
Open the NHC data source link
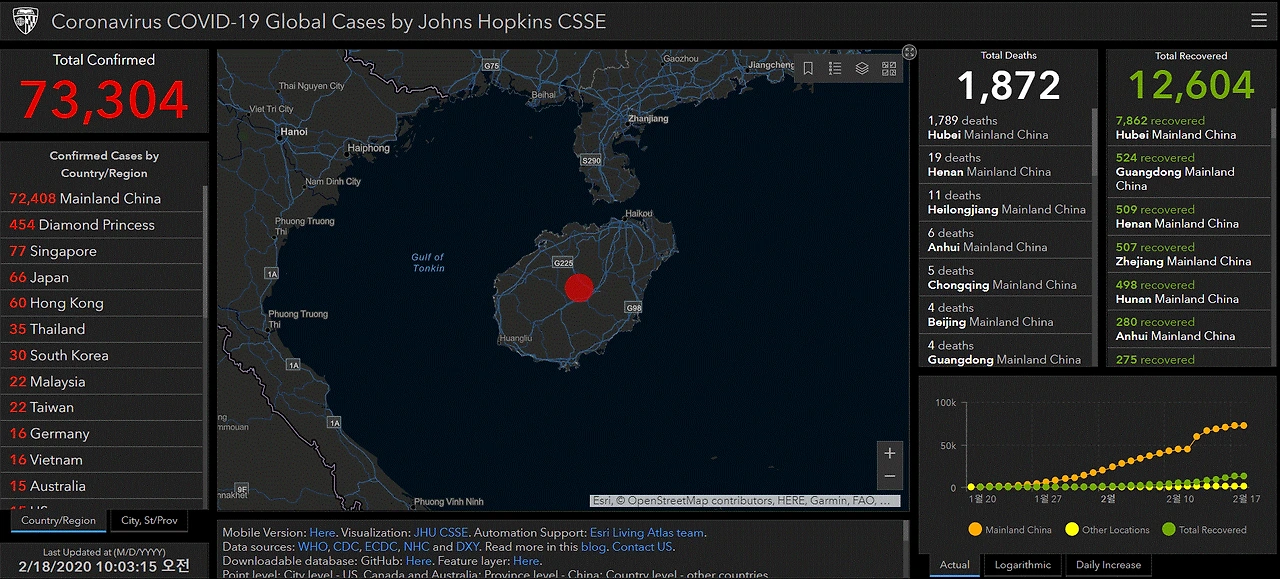click(x=416, y=547)
